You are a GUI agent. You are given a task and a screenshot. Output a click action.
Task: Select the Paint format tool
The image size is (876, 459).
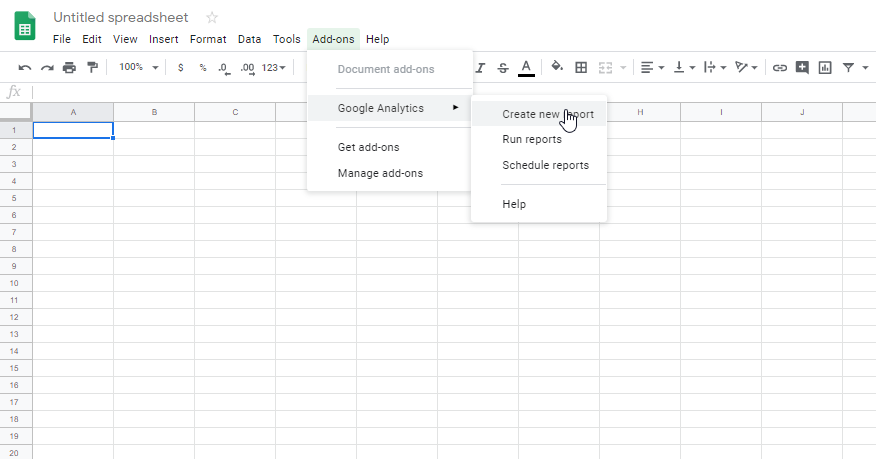coord(92,68)
